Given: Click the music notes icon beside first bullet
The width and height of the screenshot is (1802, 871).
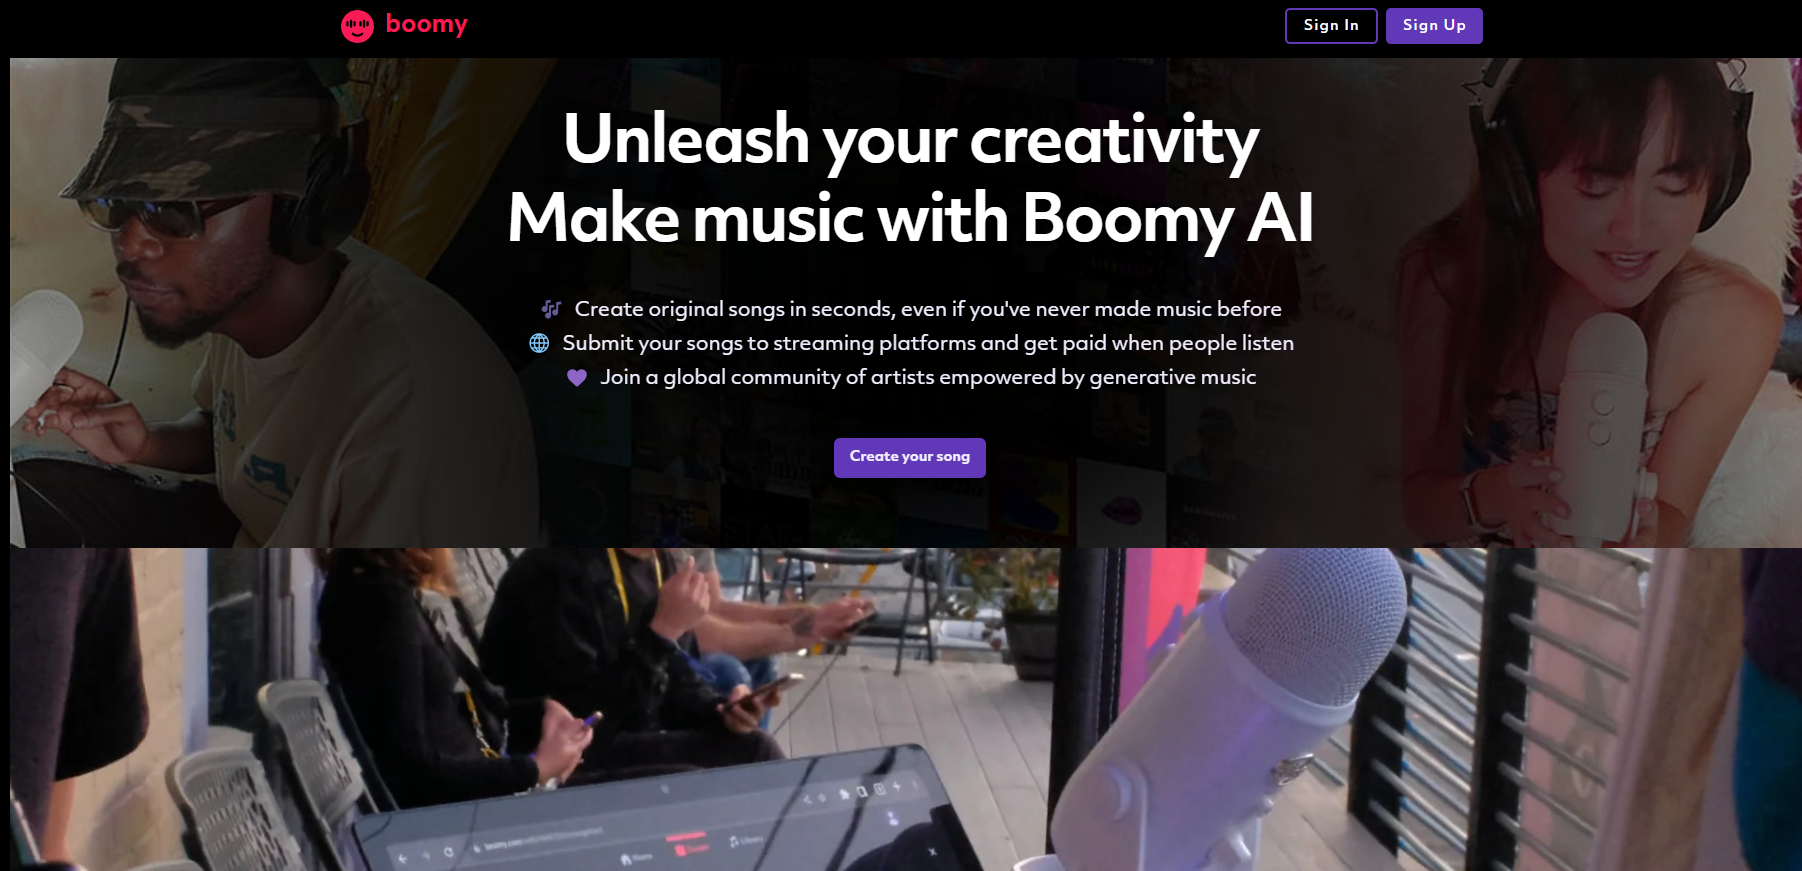Looking at the screenshot, I should [551, 309].
